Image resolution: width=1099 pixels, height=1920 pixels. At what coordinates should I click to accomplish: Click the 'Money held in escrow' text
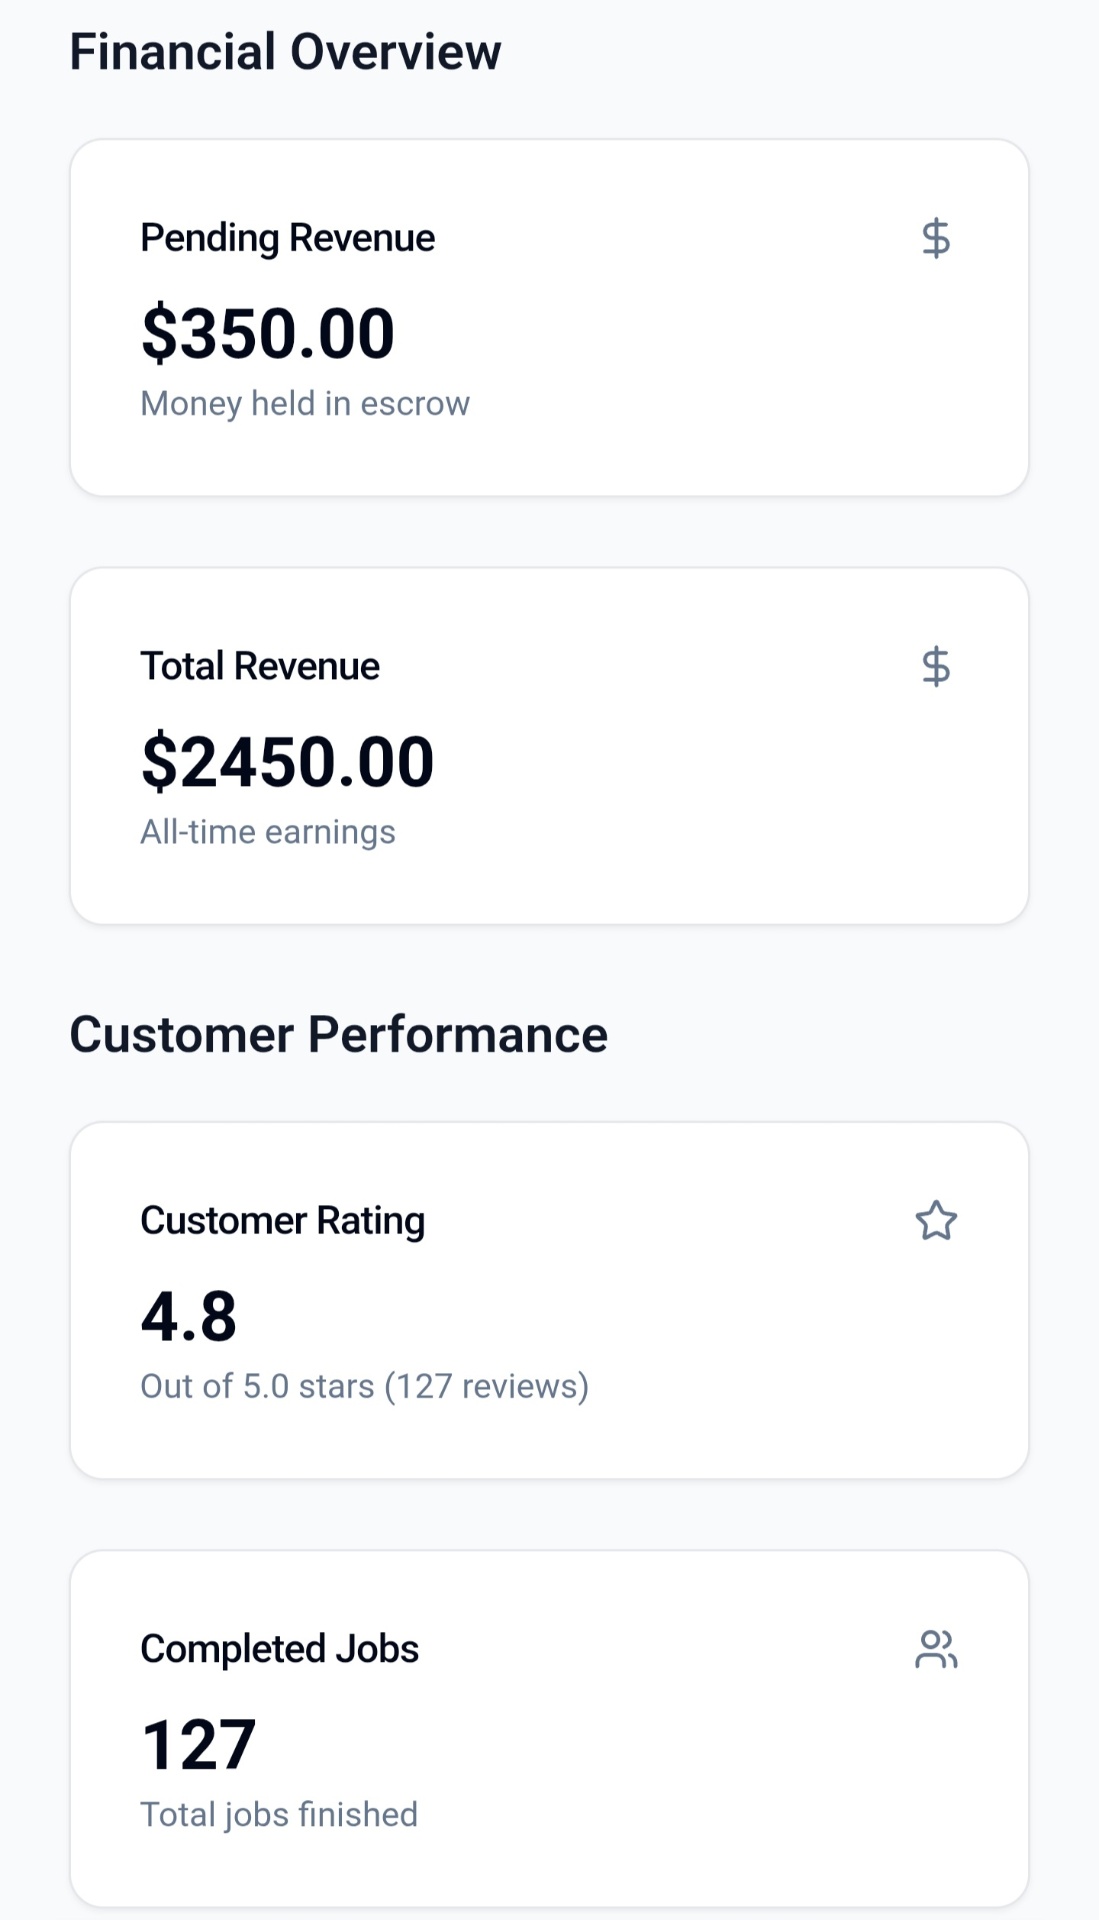pyautogui.click(x=305, y=403)
